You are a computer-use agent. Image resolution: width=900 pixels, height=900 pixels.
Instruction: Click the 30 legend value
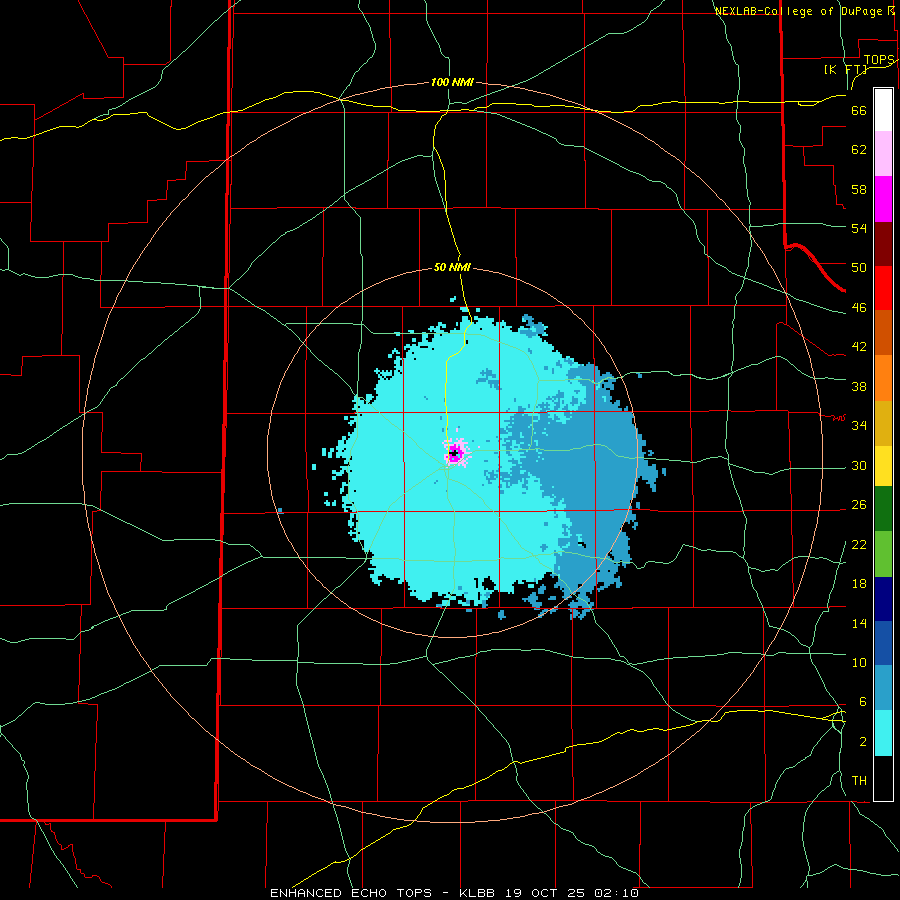[859, 465]
